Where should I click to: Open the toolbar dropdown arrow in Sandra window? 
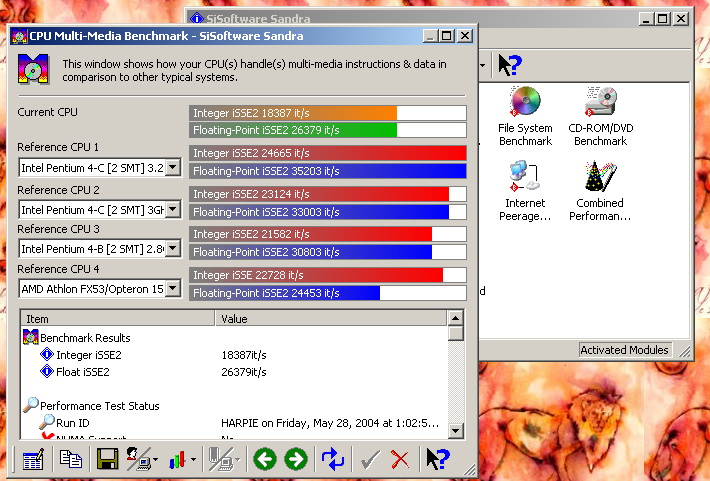483,65
